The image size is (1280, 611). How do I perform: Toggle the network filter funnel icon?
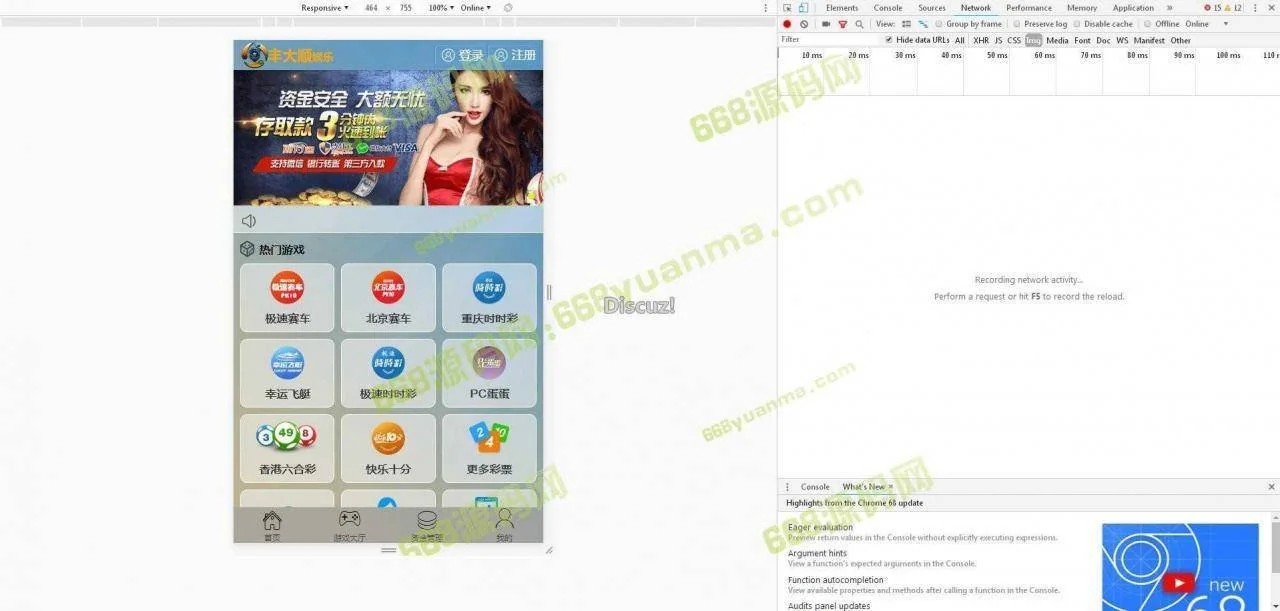coord(843,24)
